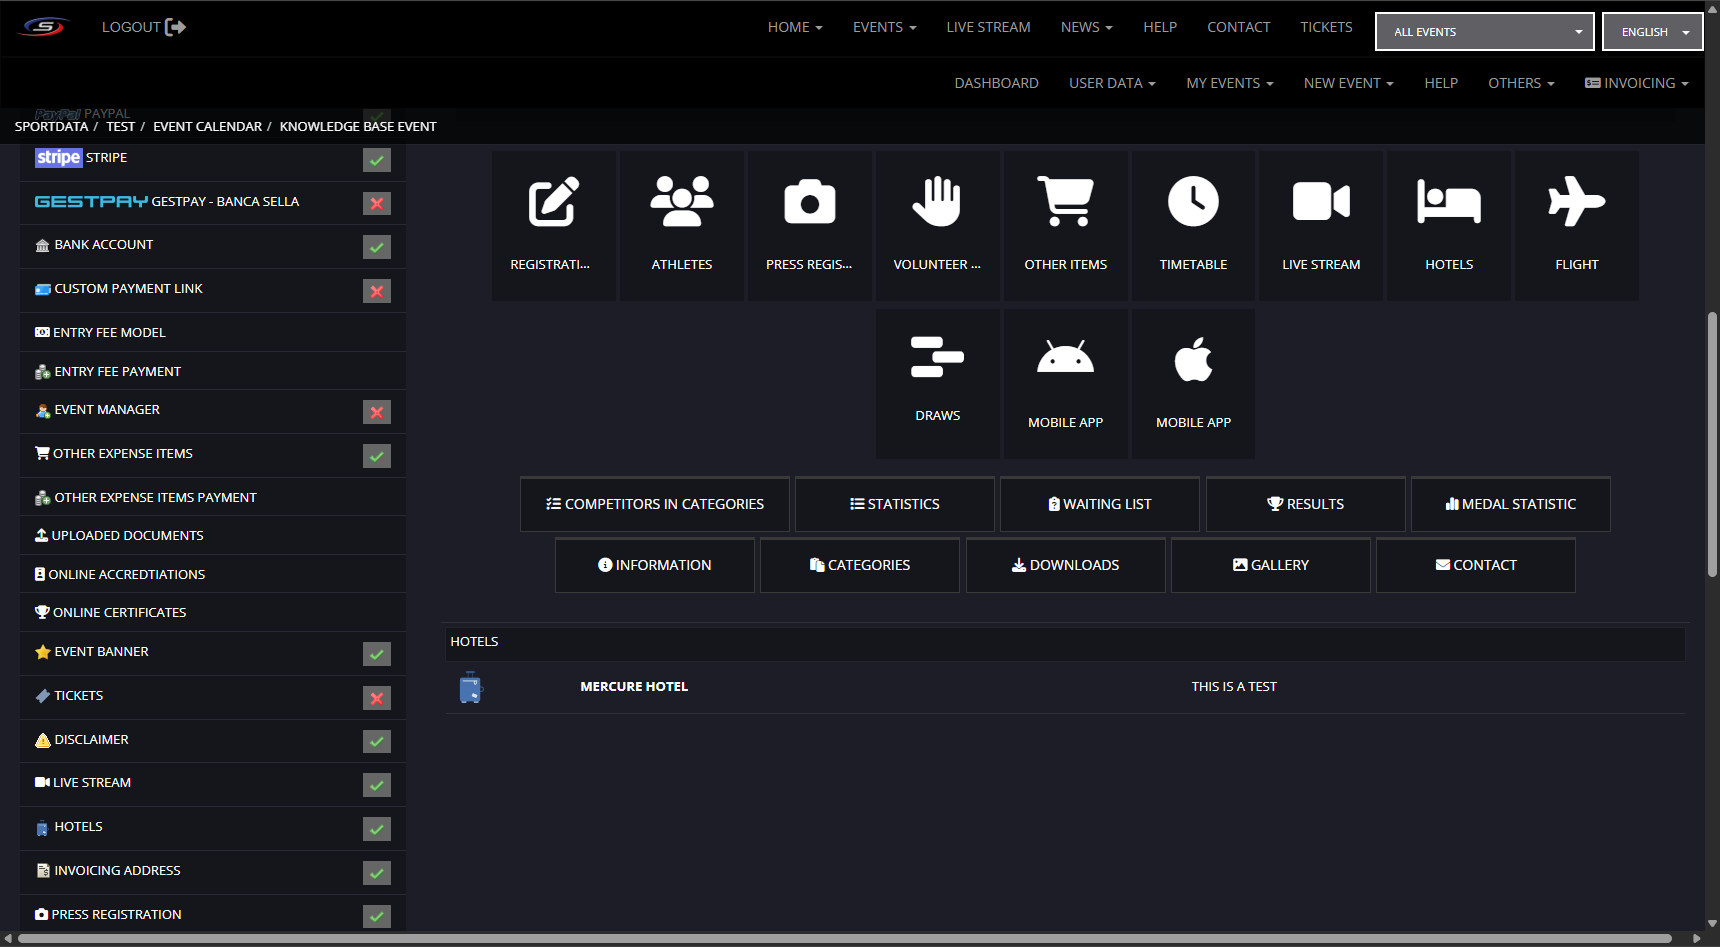Open Live Stream in top navigation
1720x947 pixels.
pyautogui.click(x=988, y=27)
